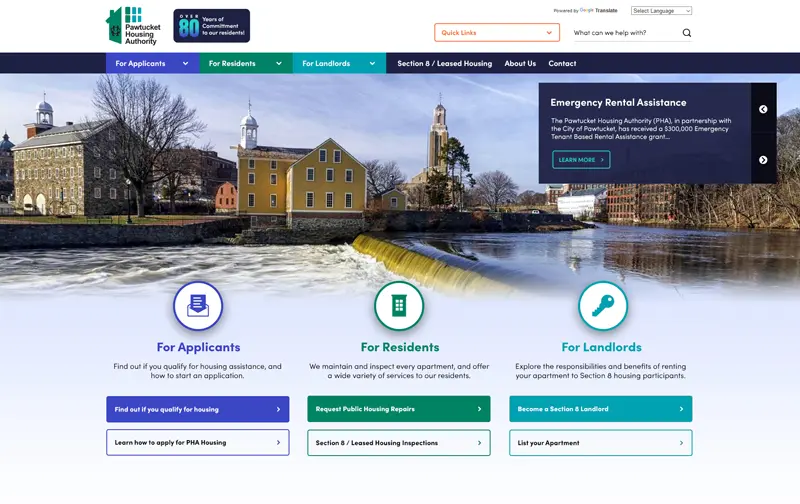Image resolution: width=800 pixels, height=504 pixels.
Task: Expand the For Applicants nav chevron
Action: pos(185,63)
